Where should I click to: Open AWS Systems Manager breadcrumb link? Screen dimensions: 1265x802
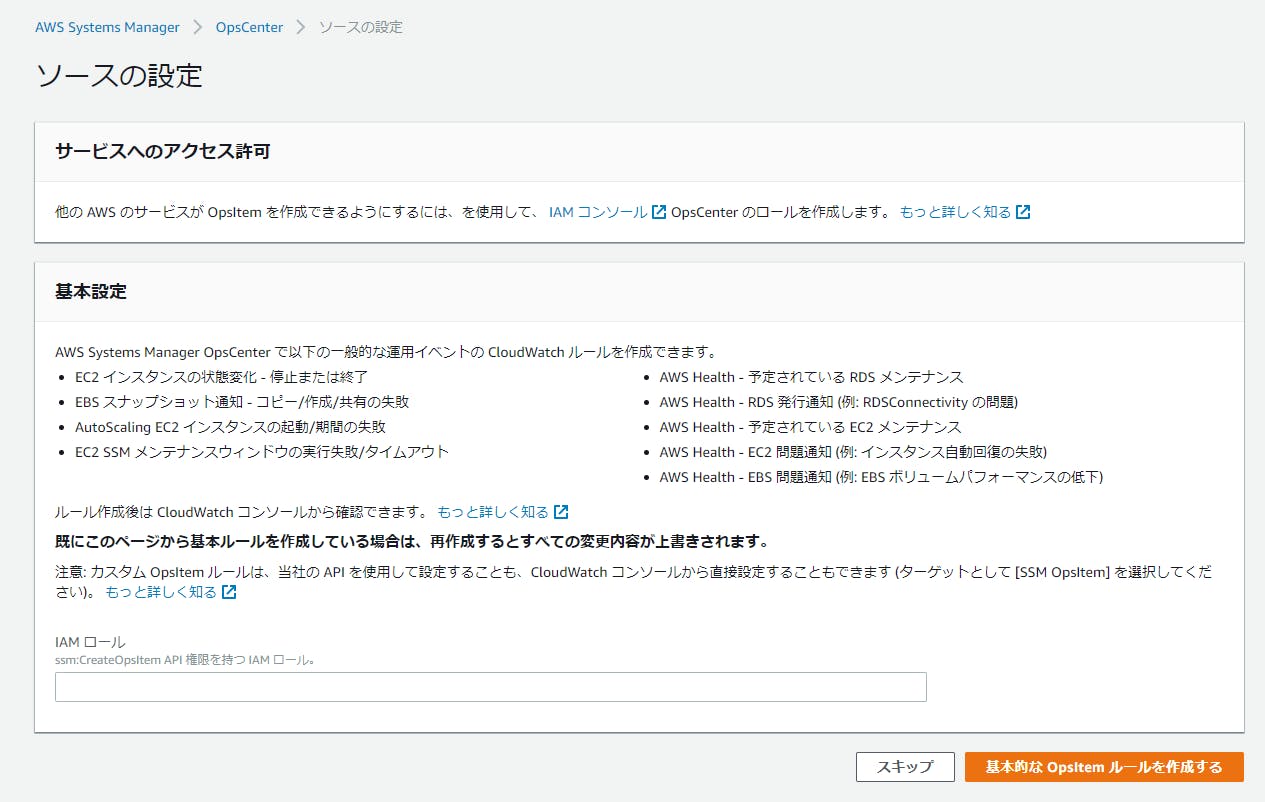tap(107, 27)
